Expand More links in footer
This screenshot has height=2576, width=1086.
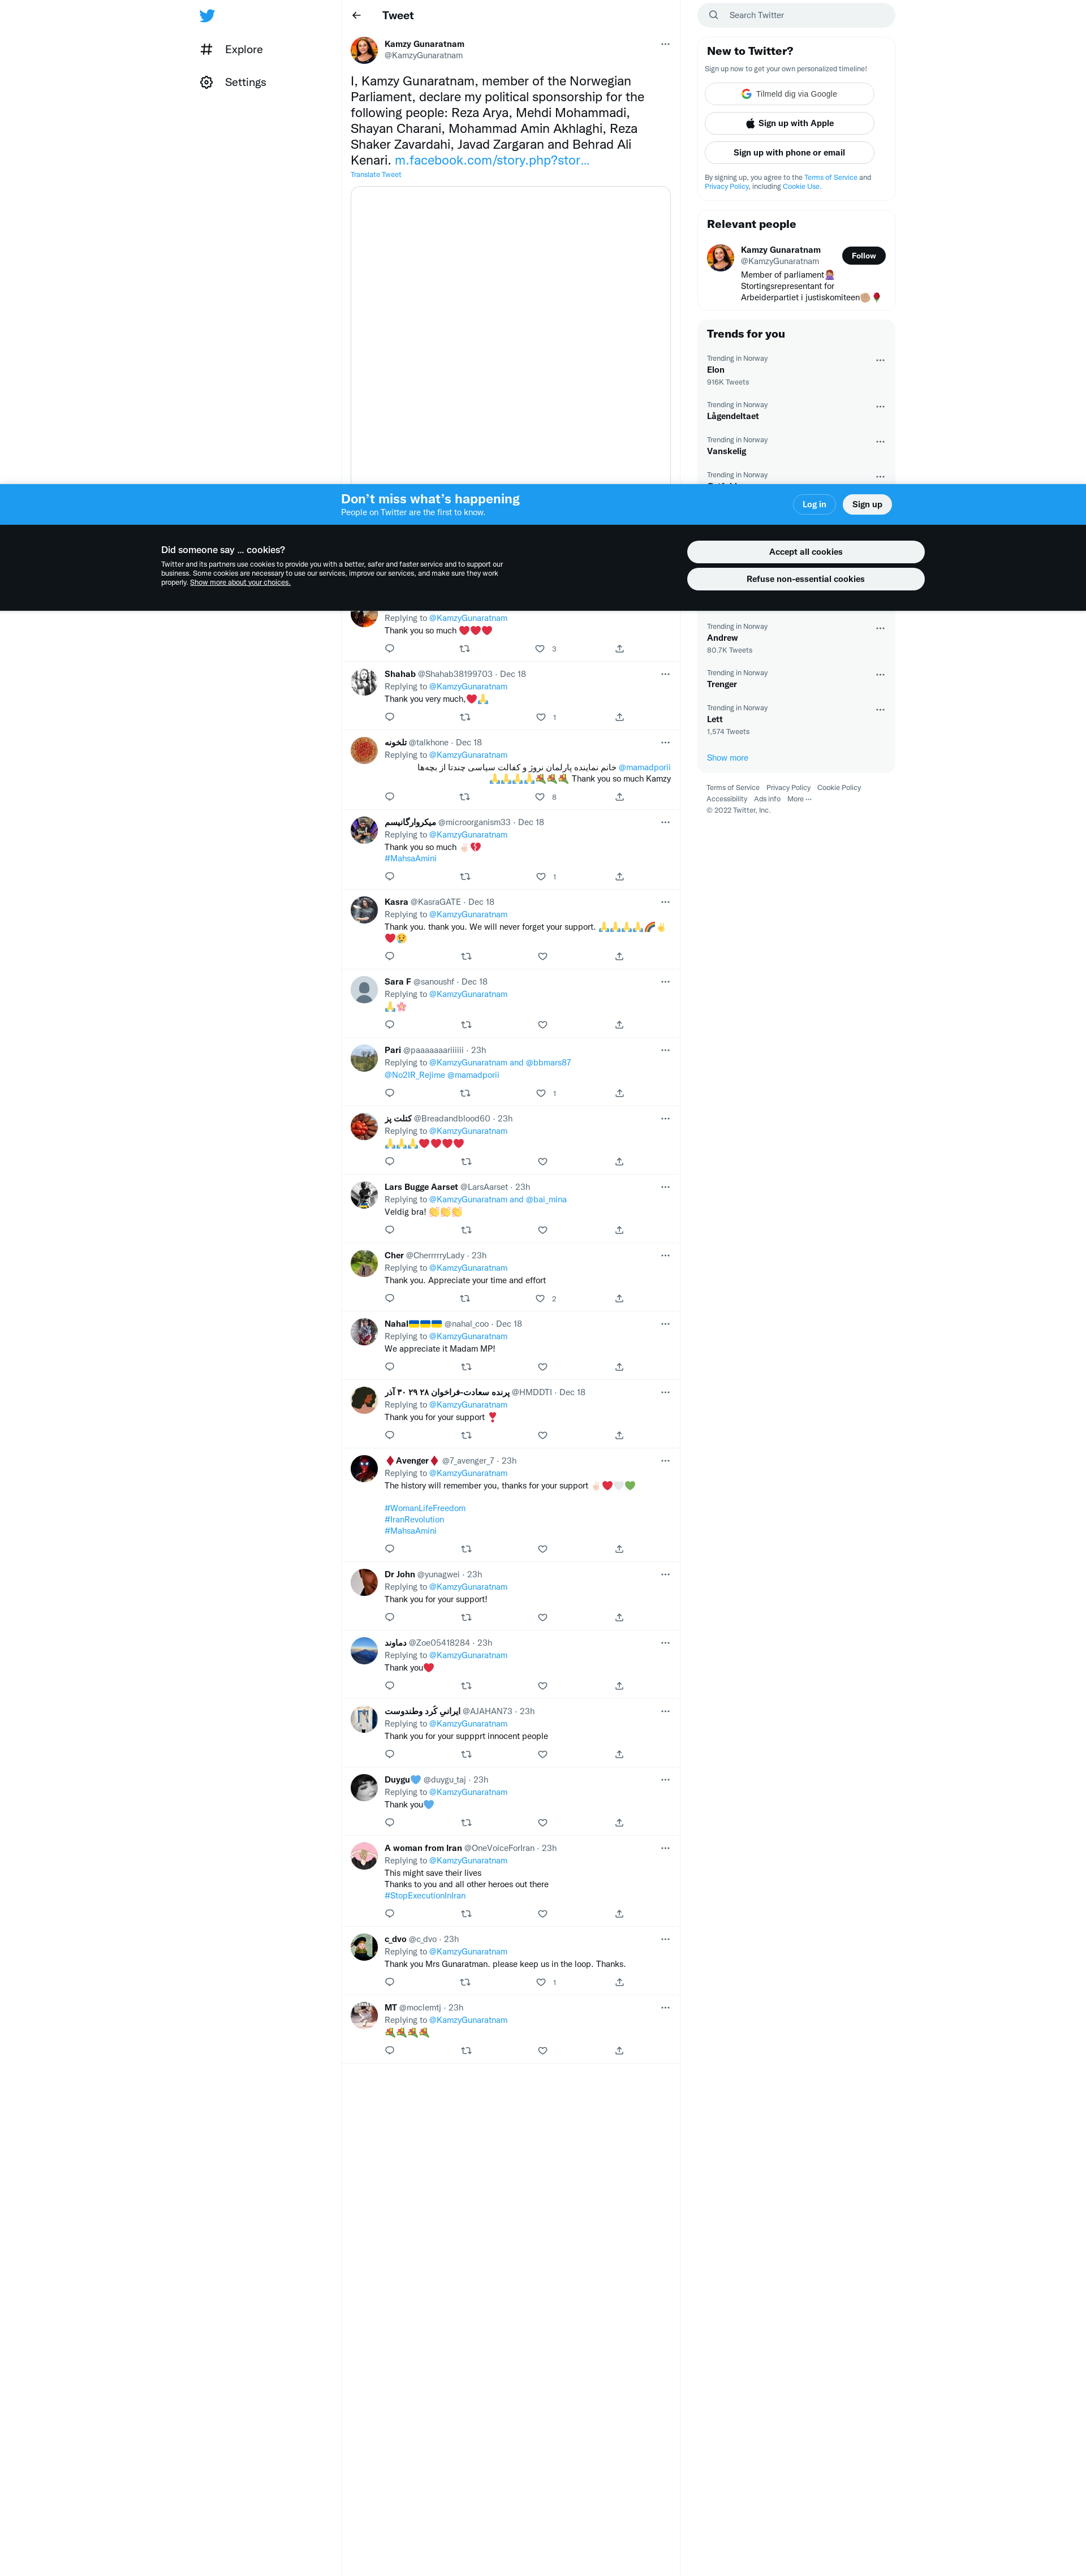point(799,799)
